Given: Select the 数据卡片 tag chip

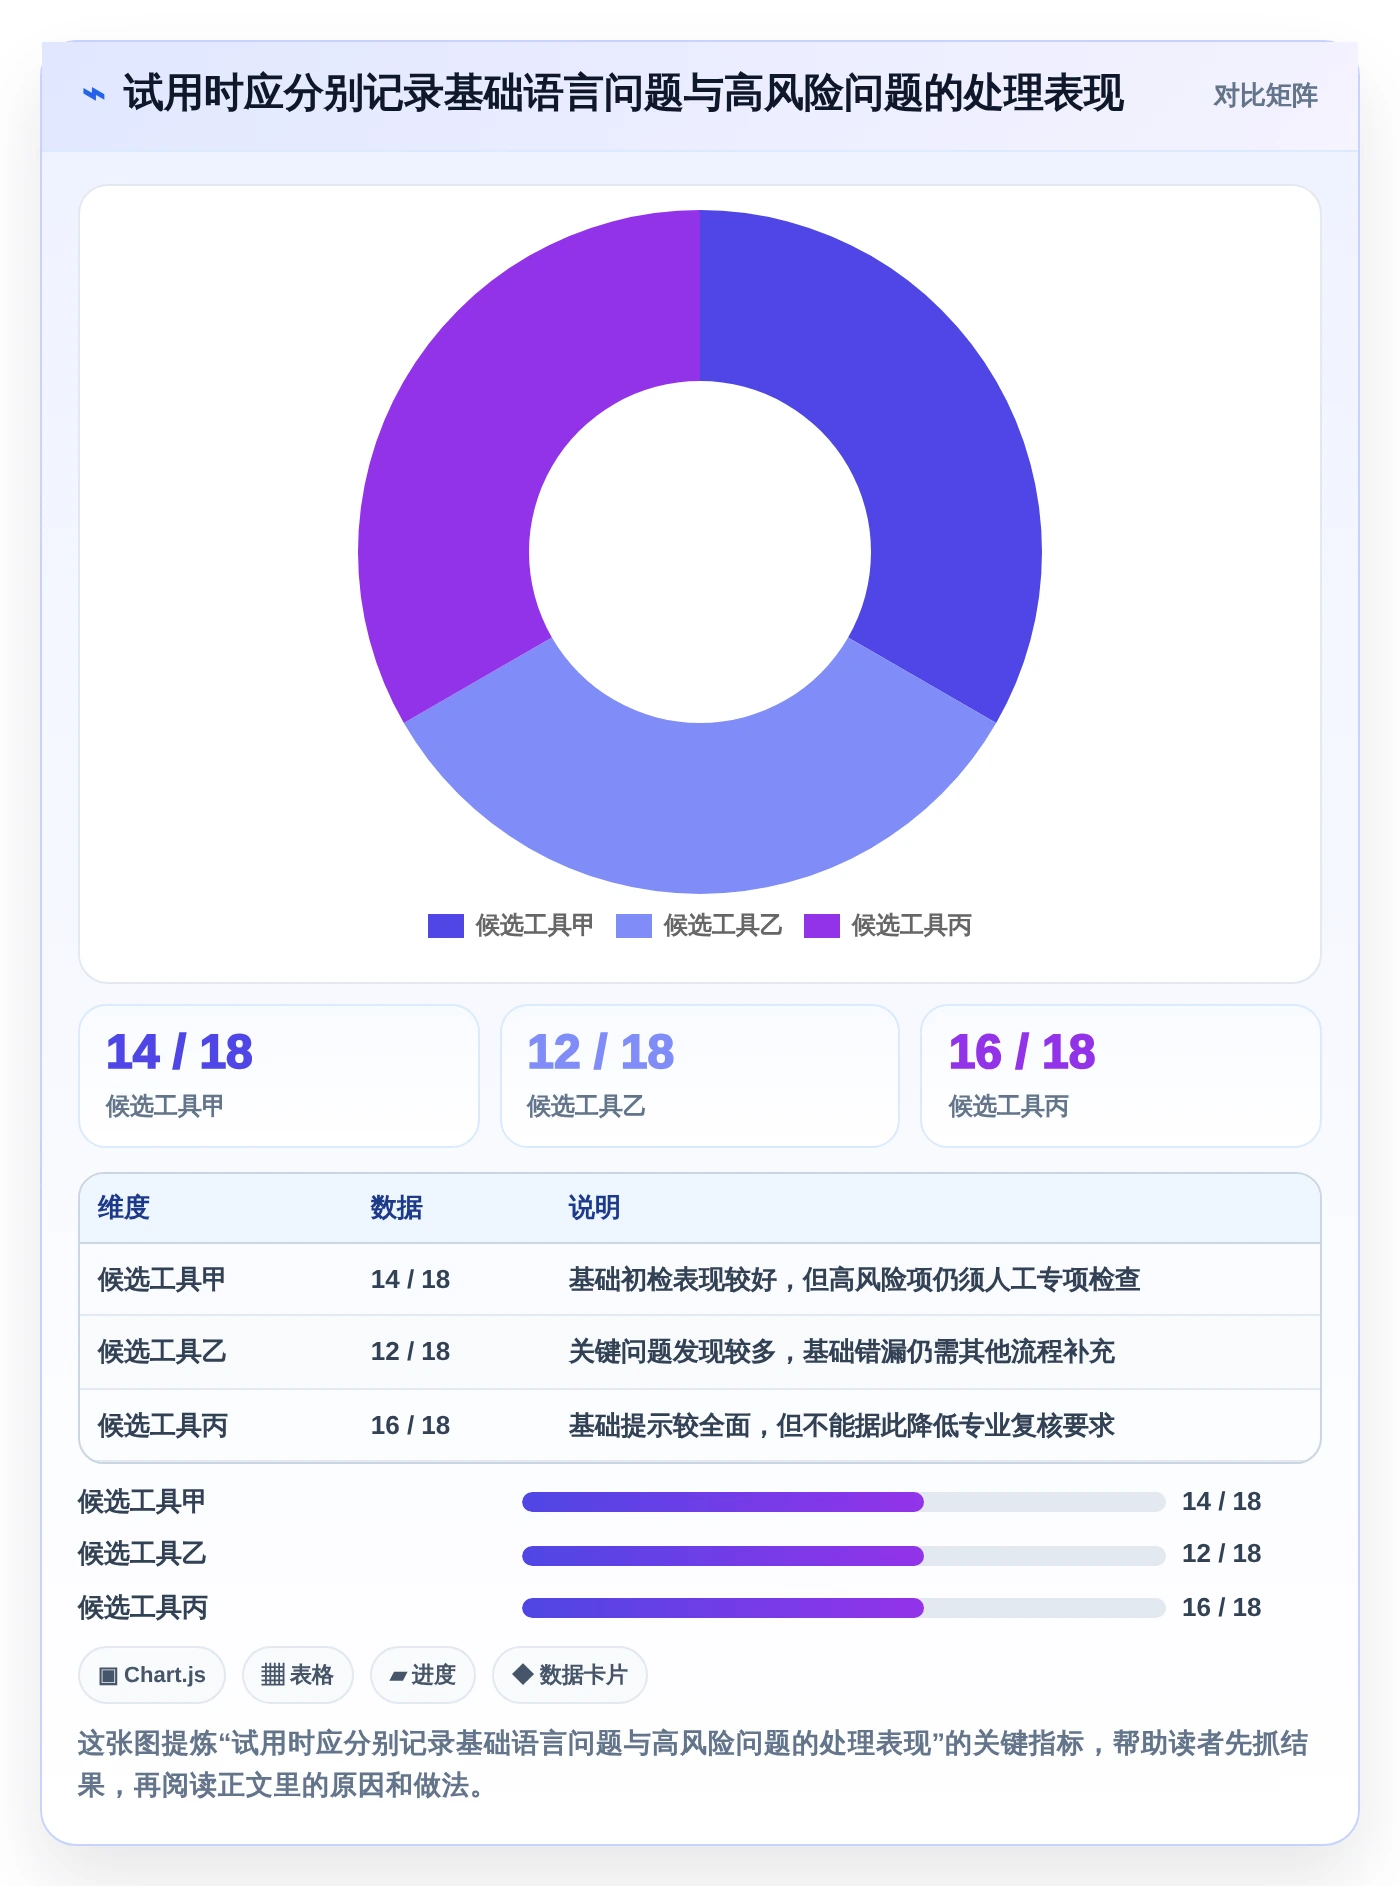Looking at the screenshot, I should click(570, 1675).
